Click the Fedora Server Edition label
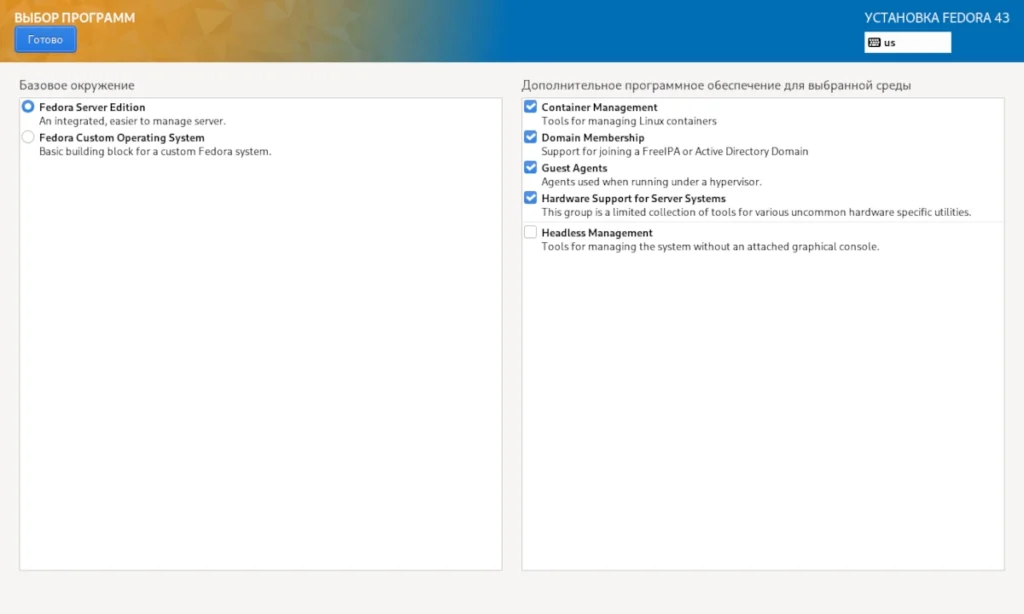The width and height of the screenshot is (1024, 614). coord(92,107)
